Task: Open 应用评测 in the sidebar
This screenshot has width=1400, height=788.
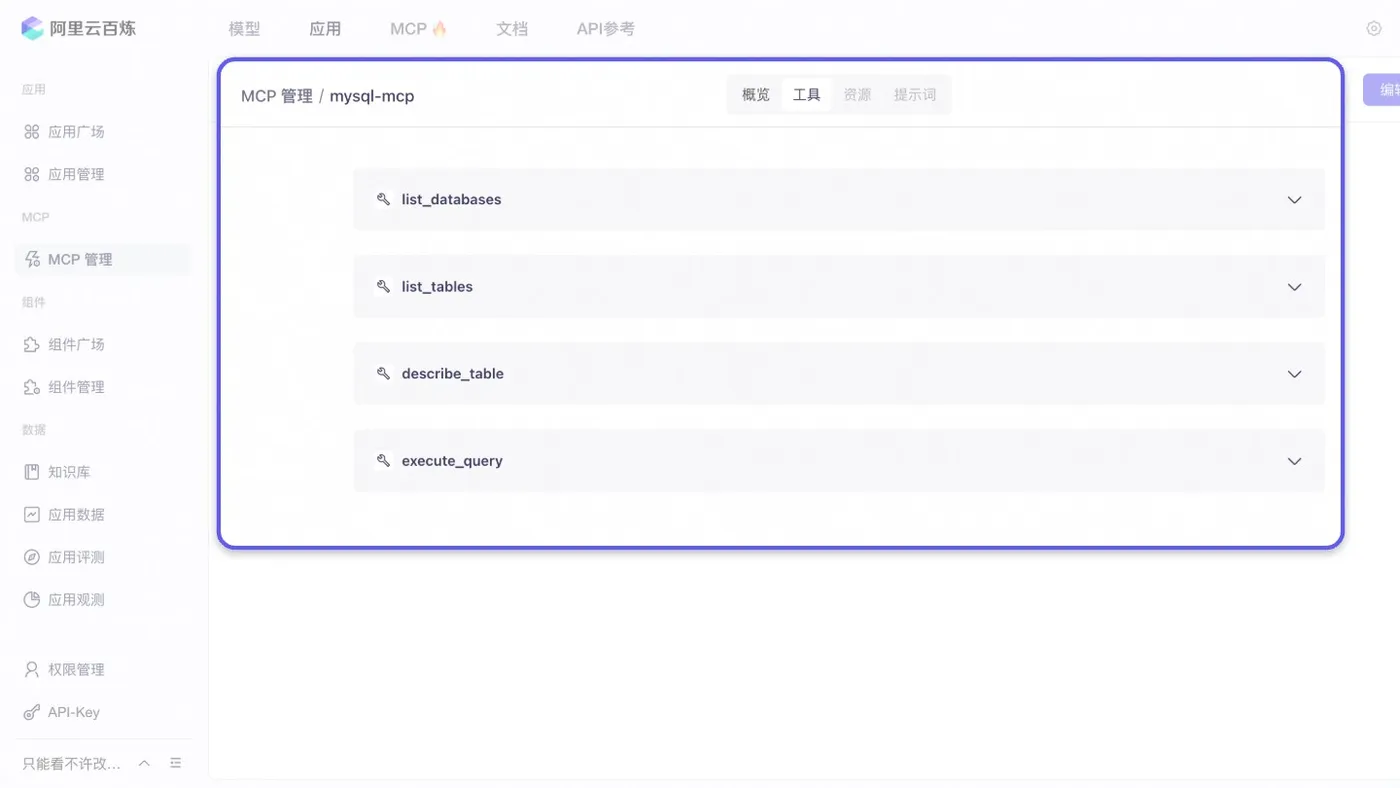Action: (76, 557)
